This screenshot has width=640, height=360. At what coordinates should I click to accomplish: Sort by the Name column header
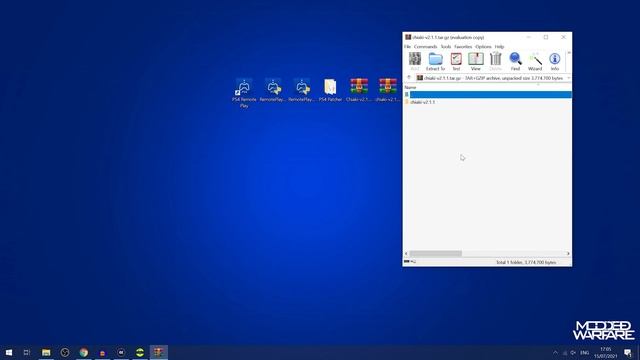point(410,87)
